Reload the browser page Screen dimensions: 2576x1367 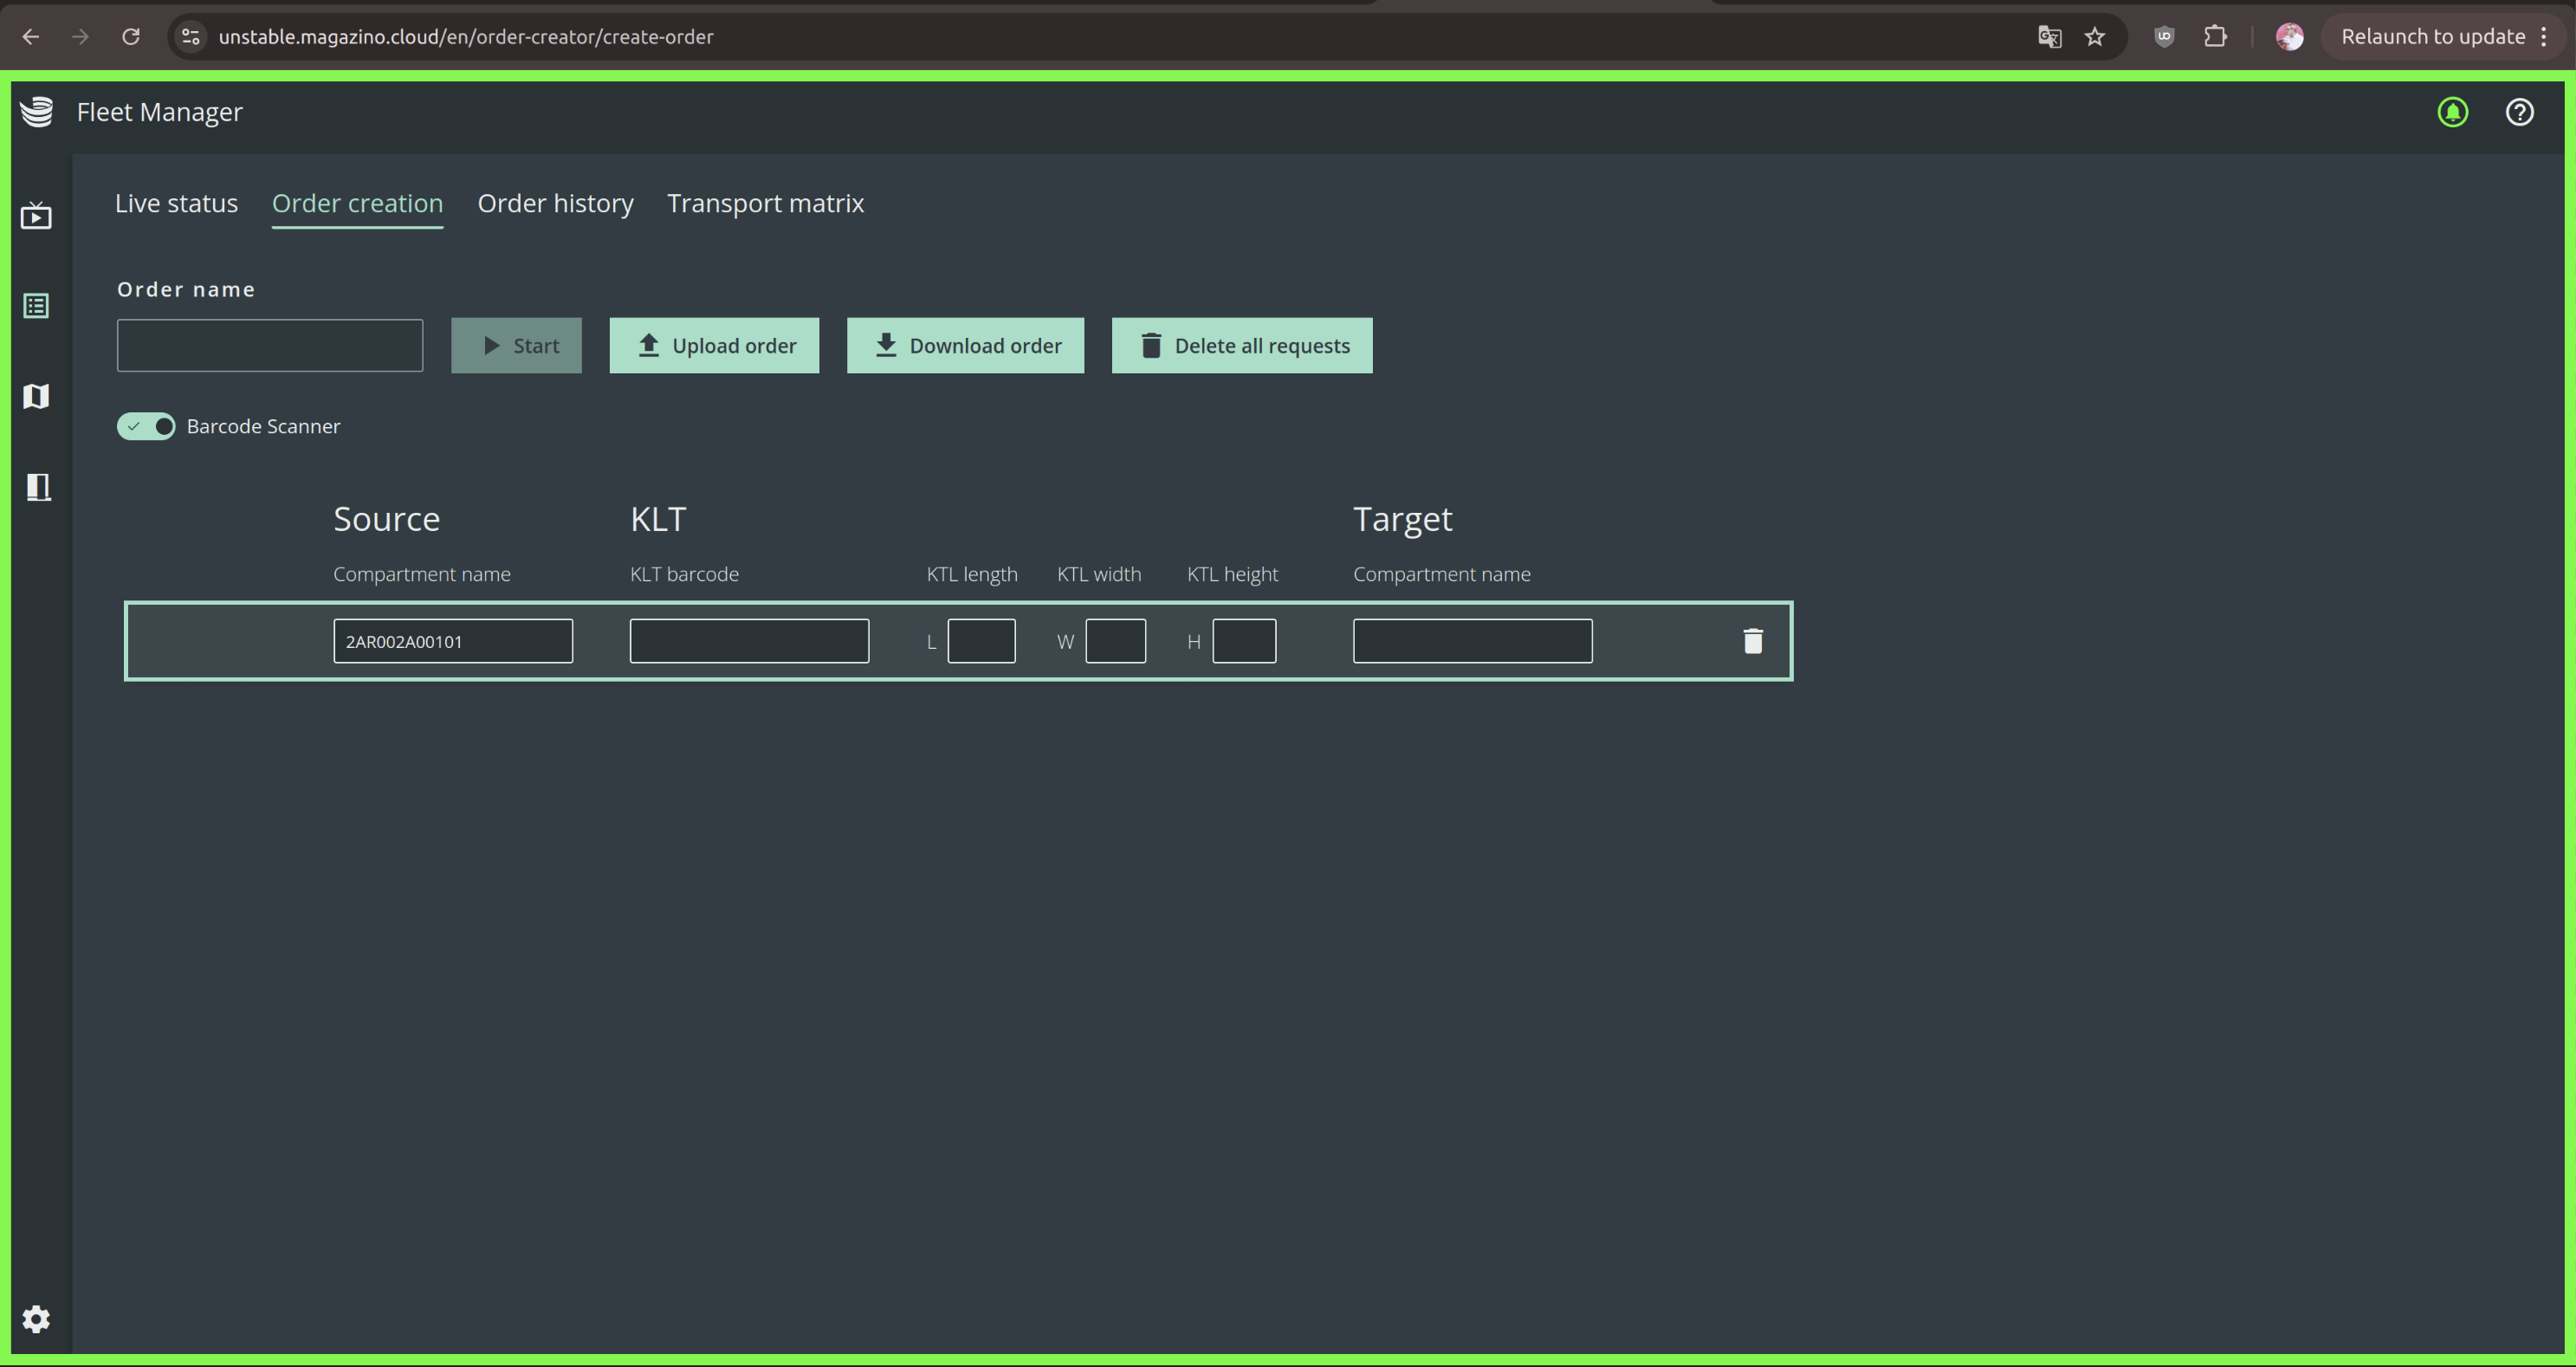tap(131, 37)
